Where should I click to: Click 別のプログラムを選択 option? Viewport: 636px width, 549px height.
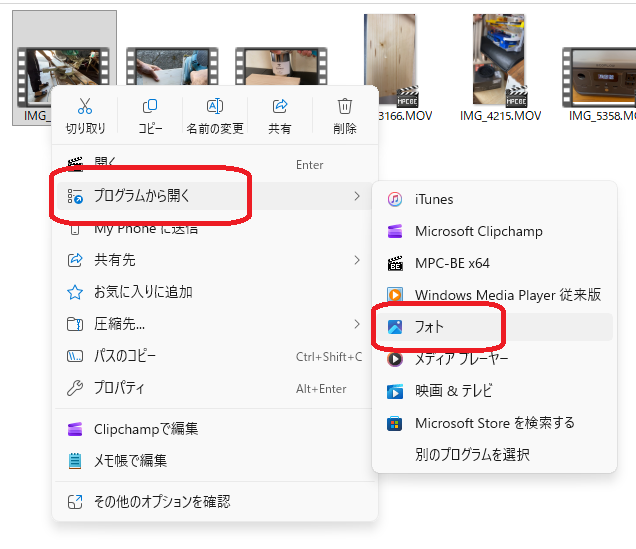coord(494,455)
